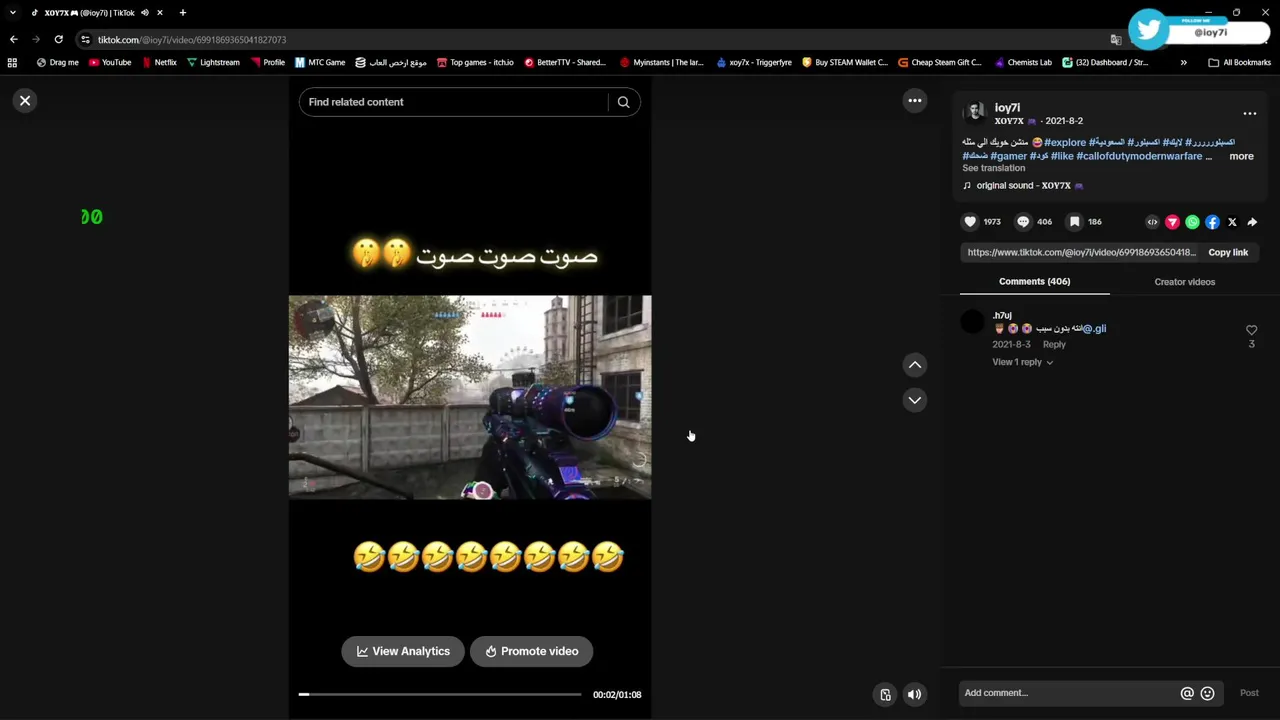Image resolution: width=1280 pixels, height=720 pixels.
Task: Click Promote video button
Action: (x=531, y=651)
